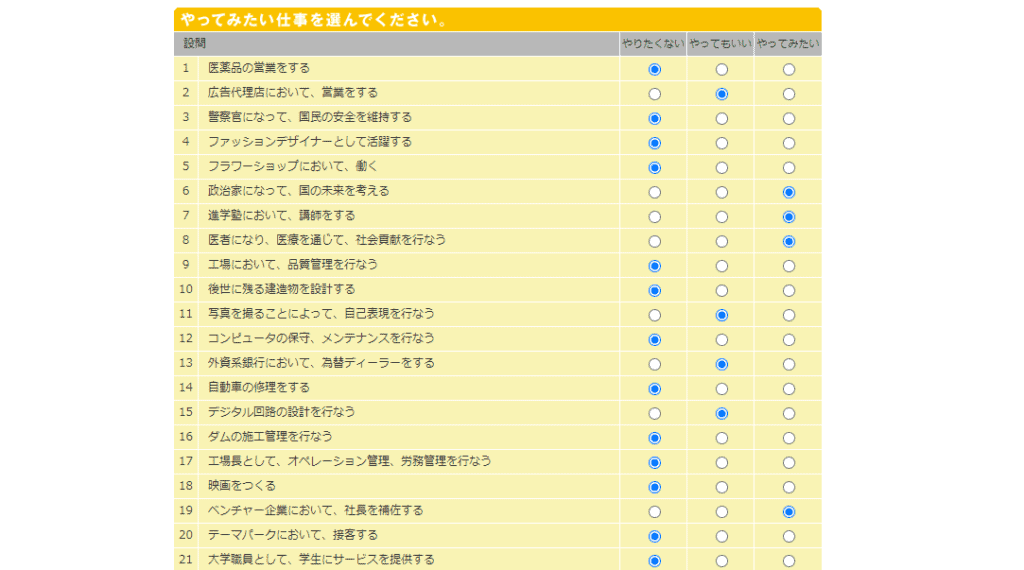Mark やってみたい for question 9 品質管理
Screen dimensions: 1024x570
coord(789,266)
